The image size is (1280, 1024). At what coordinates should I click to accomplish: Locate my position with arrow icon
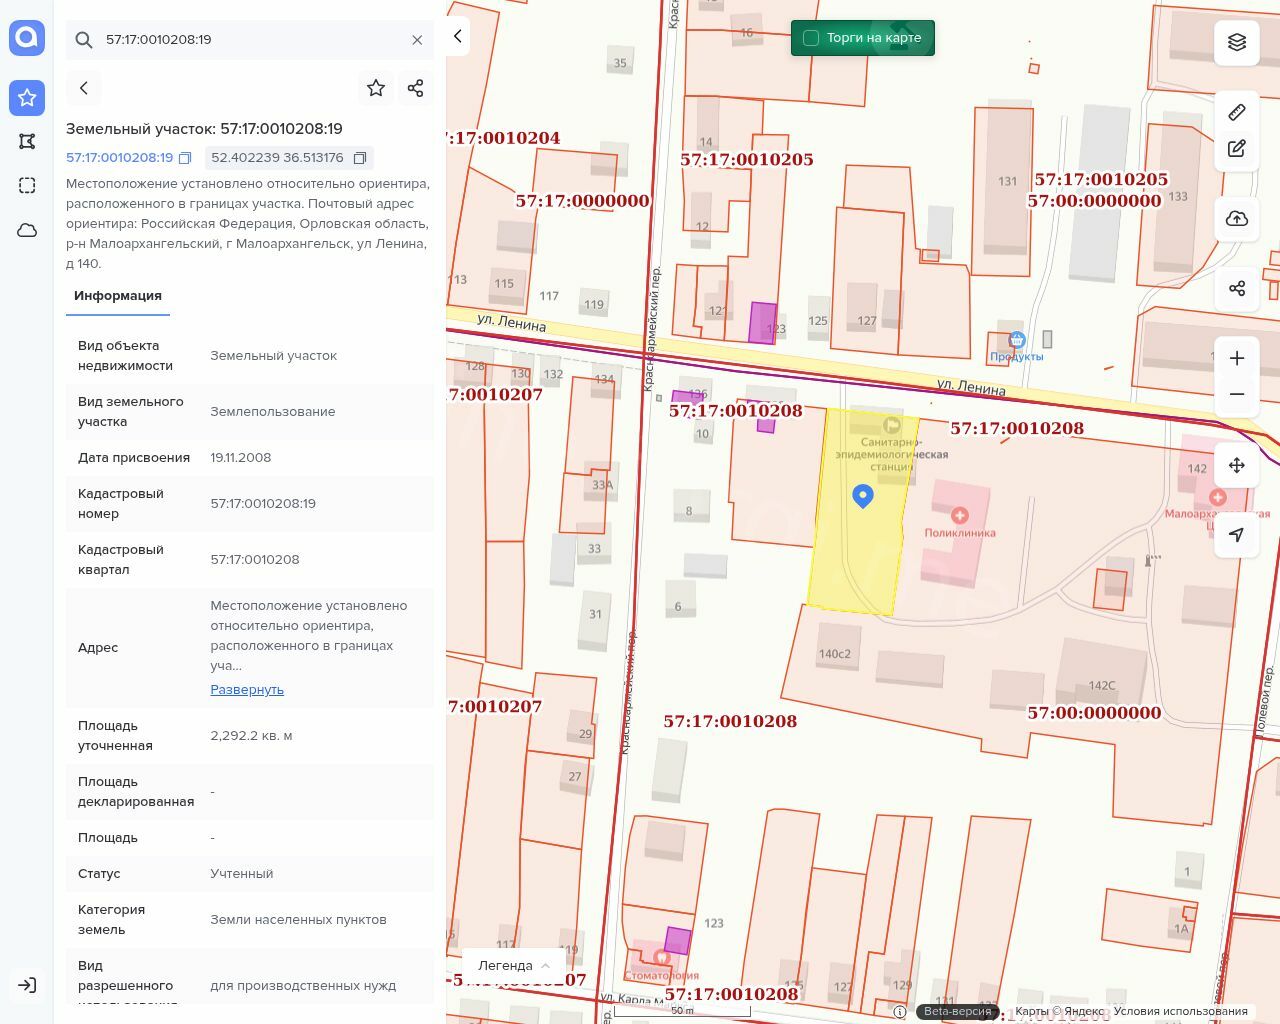tap(1237, 535)
